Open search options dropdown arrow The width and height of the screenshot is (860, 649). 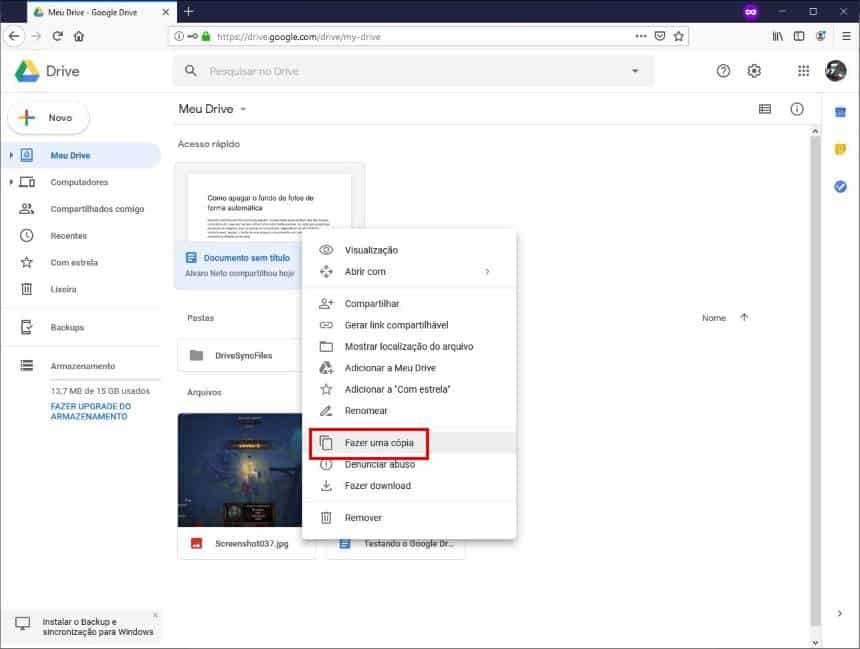pyautogui.click(x=635, y=71)
